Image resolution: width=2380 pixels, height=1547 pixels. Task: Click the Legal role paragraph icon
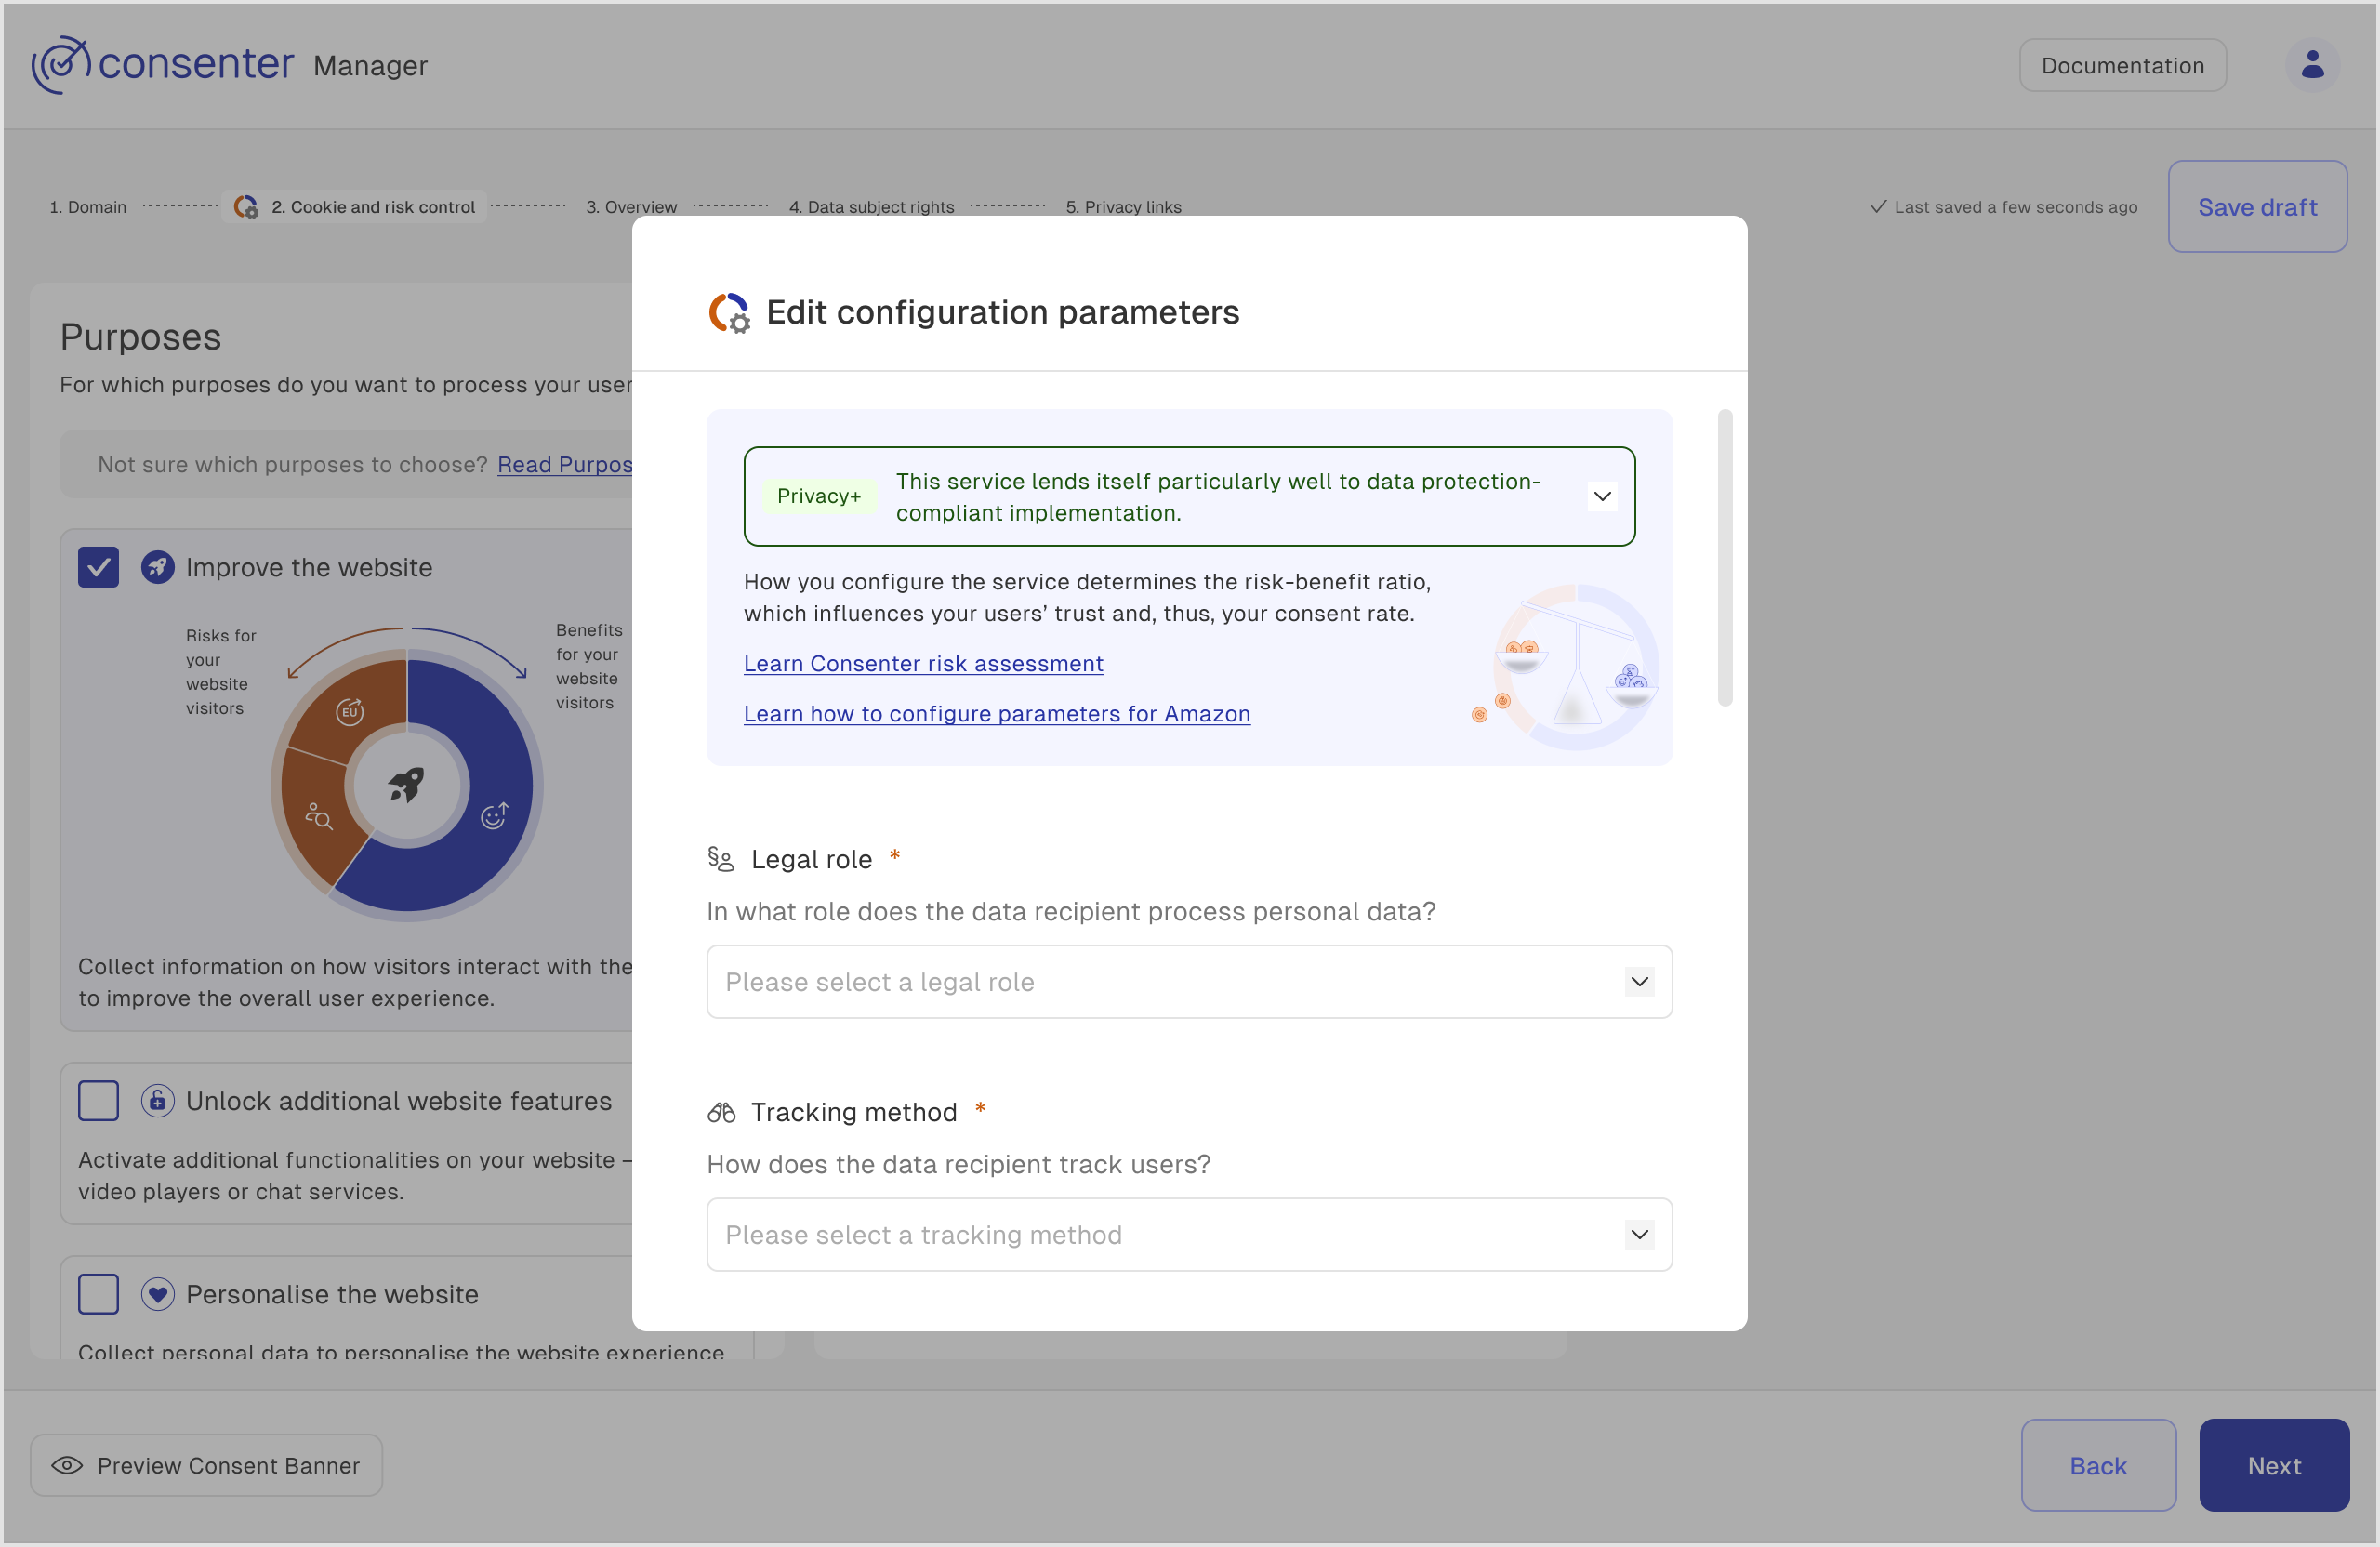[720, 858]
